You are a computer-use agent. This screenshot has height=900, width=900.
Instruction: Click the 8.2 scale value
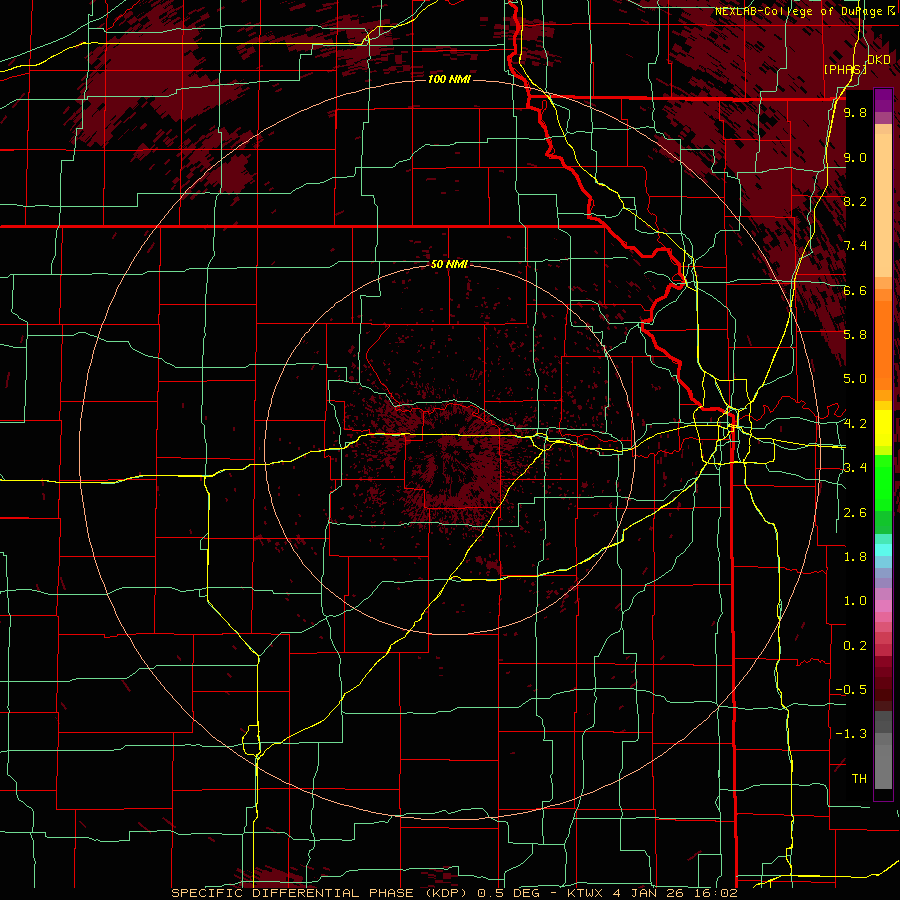(x=855, y=201)
